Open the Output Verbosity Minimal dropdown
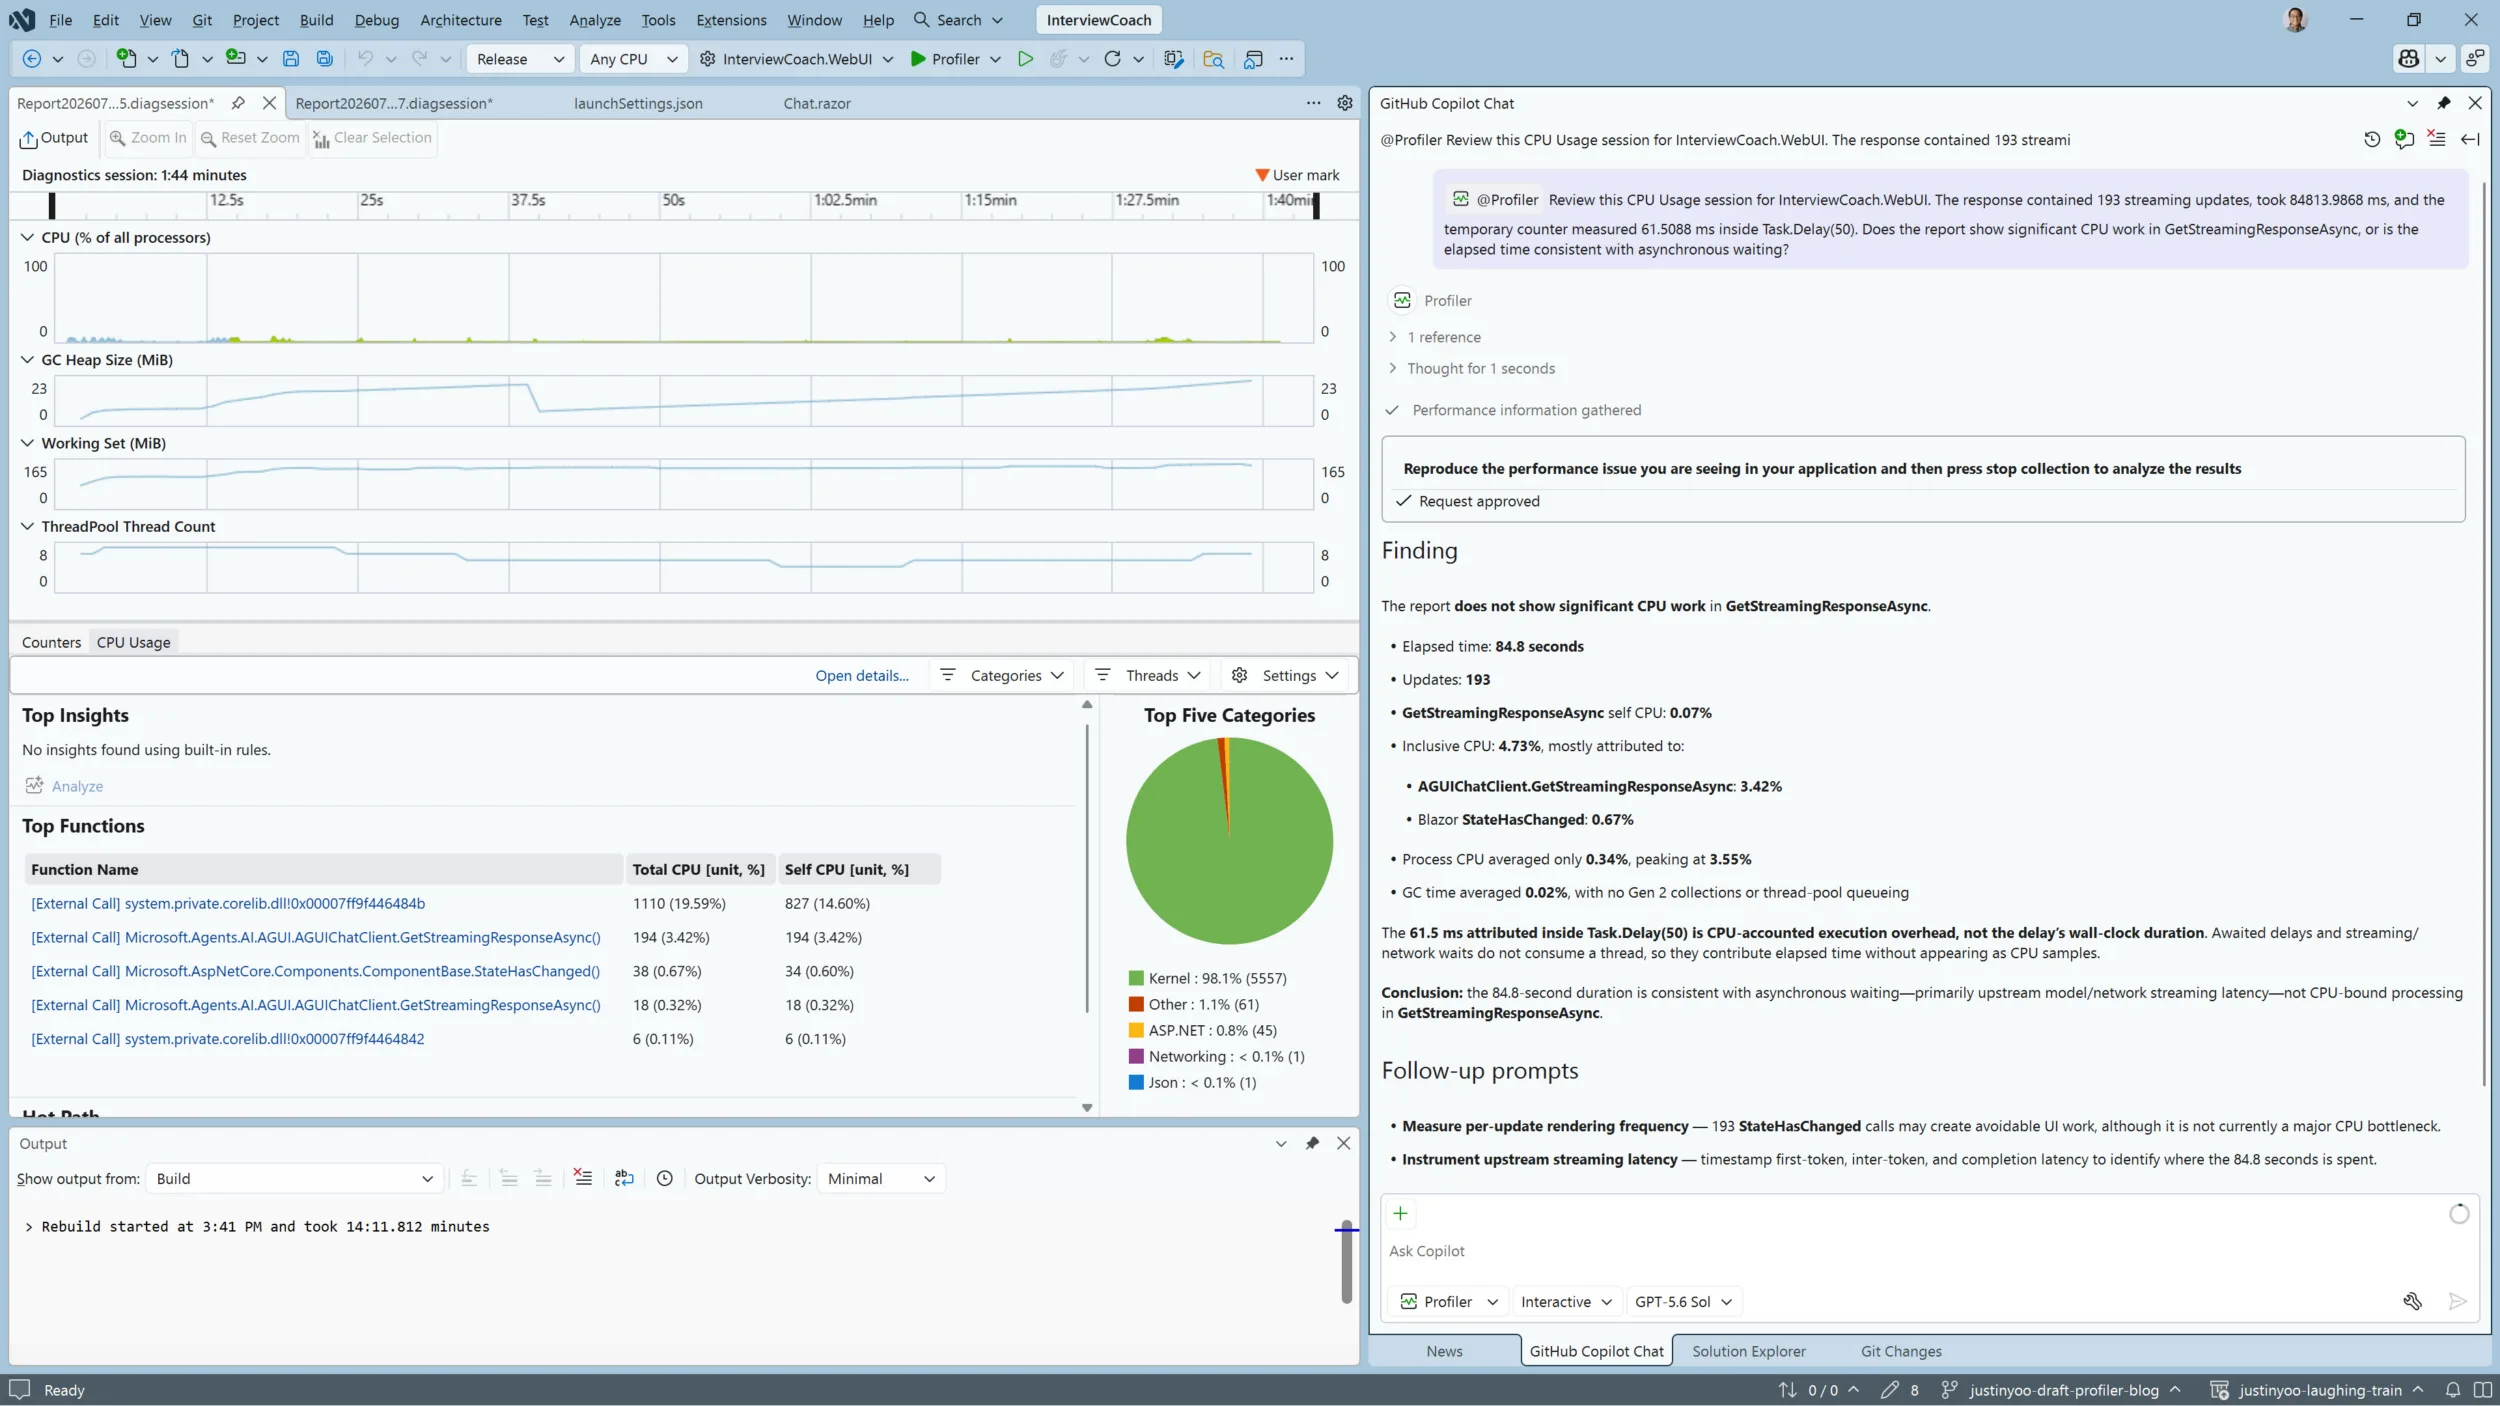 881,1178
